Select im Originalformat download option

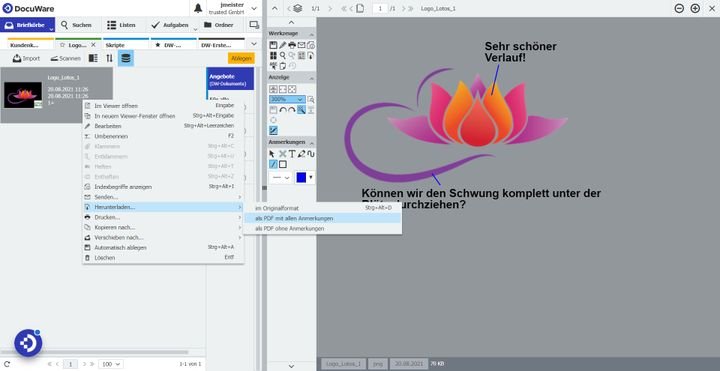click(x=322, y=208)
